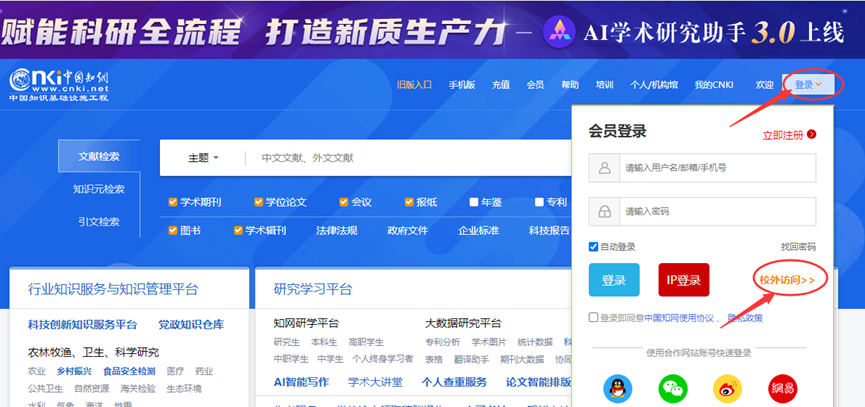This screenshot has width=865, height=407.
Task: Expand the 登录 dropdown in top bar
Action: coord(808,85)
